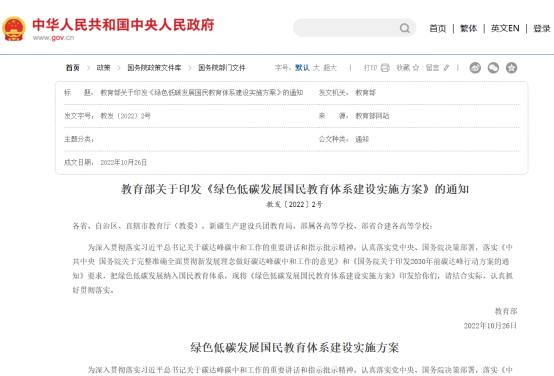This screenshot has height=376, width=554.
Task: Open the 英文EN English version
Action: pyautogui.click(x=505, y=28)
